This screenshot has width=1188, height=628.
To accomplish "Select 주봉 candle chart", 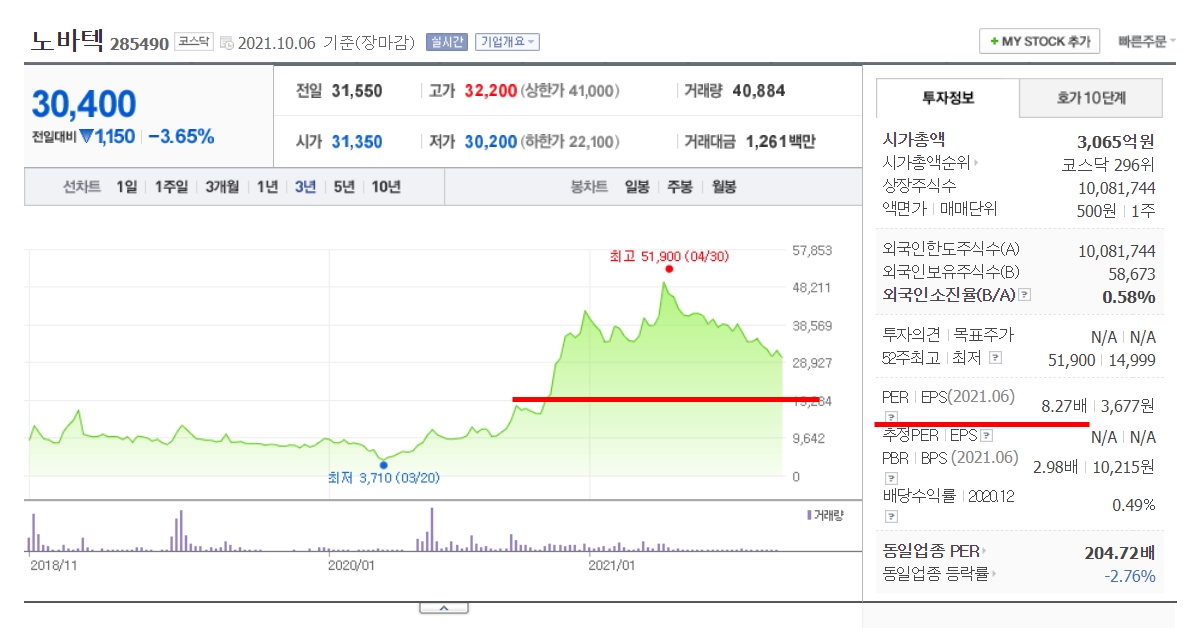I will coord(680,187).
